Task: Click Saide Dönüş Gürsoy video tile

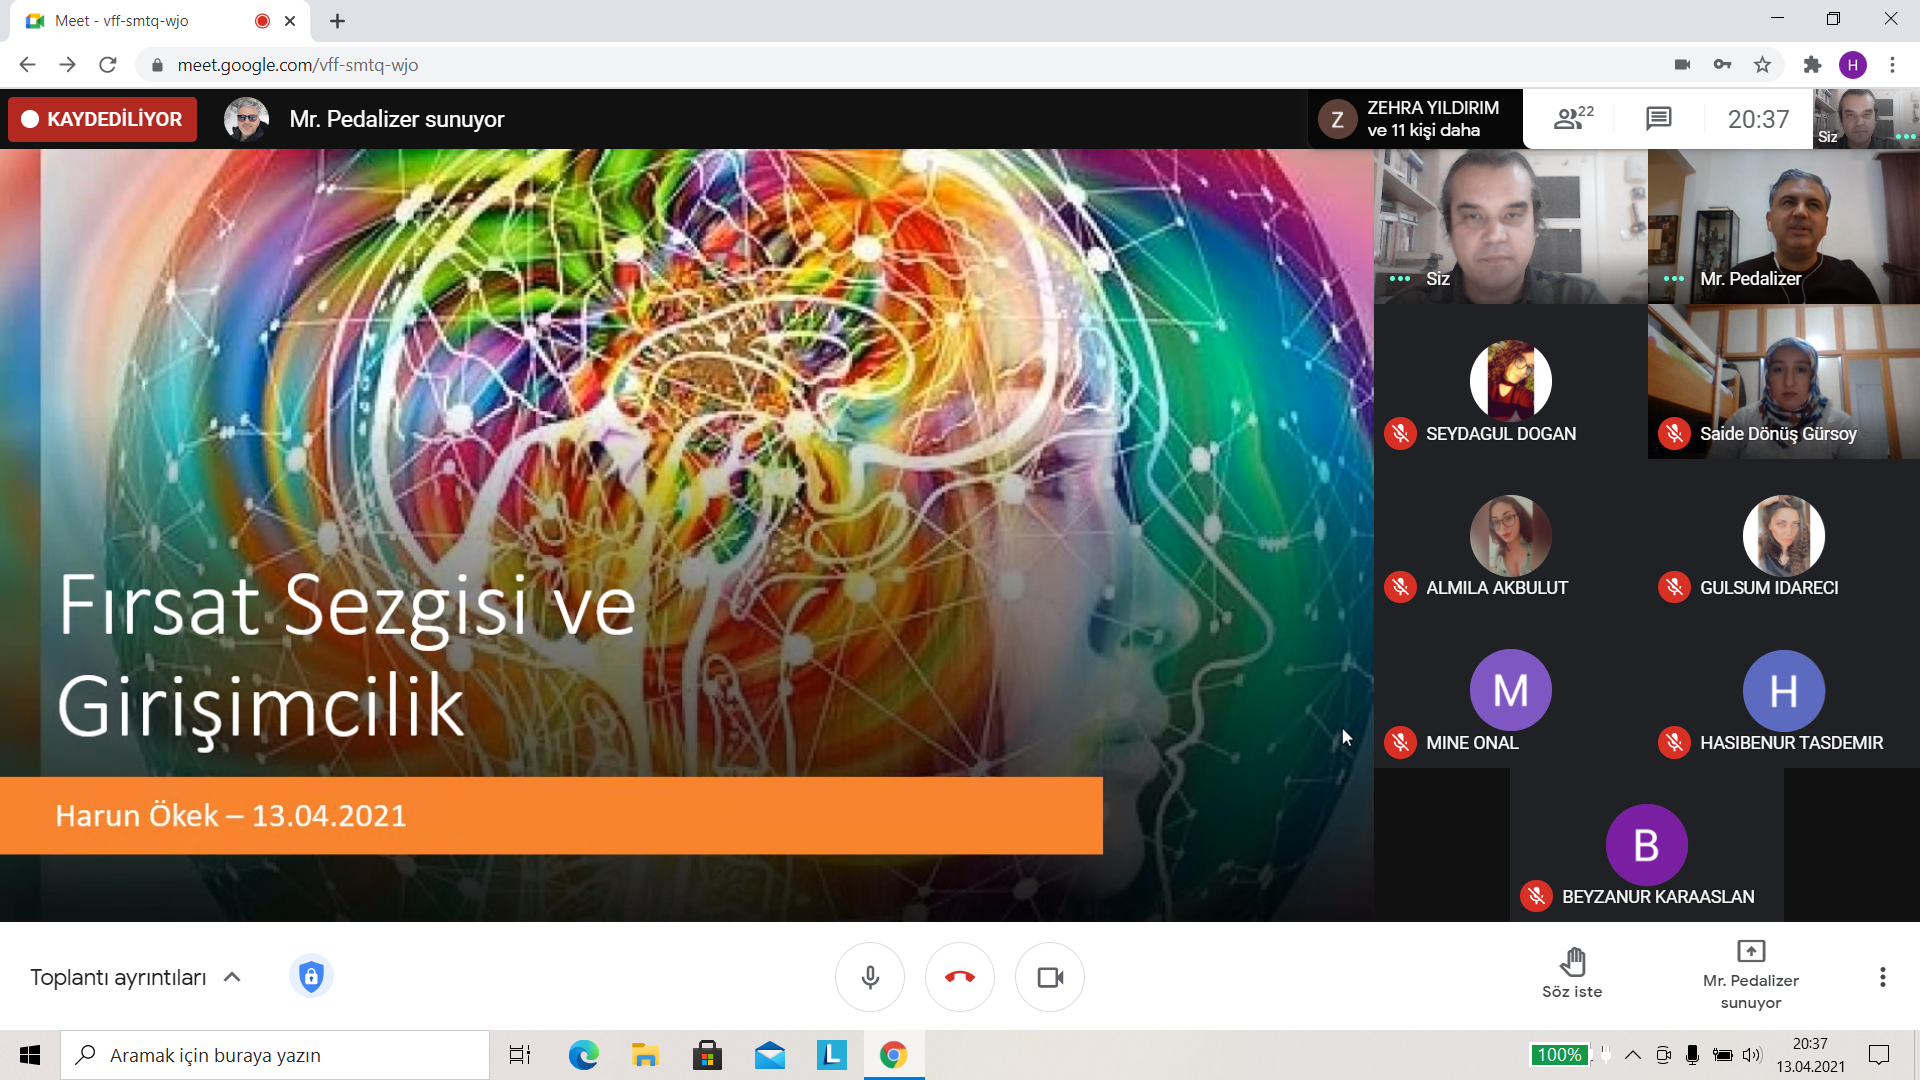Action: pos(1783,381)
